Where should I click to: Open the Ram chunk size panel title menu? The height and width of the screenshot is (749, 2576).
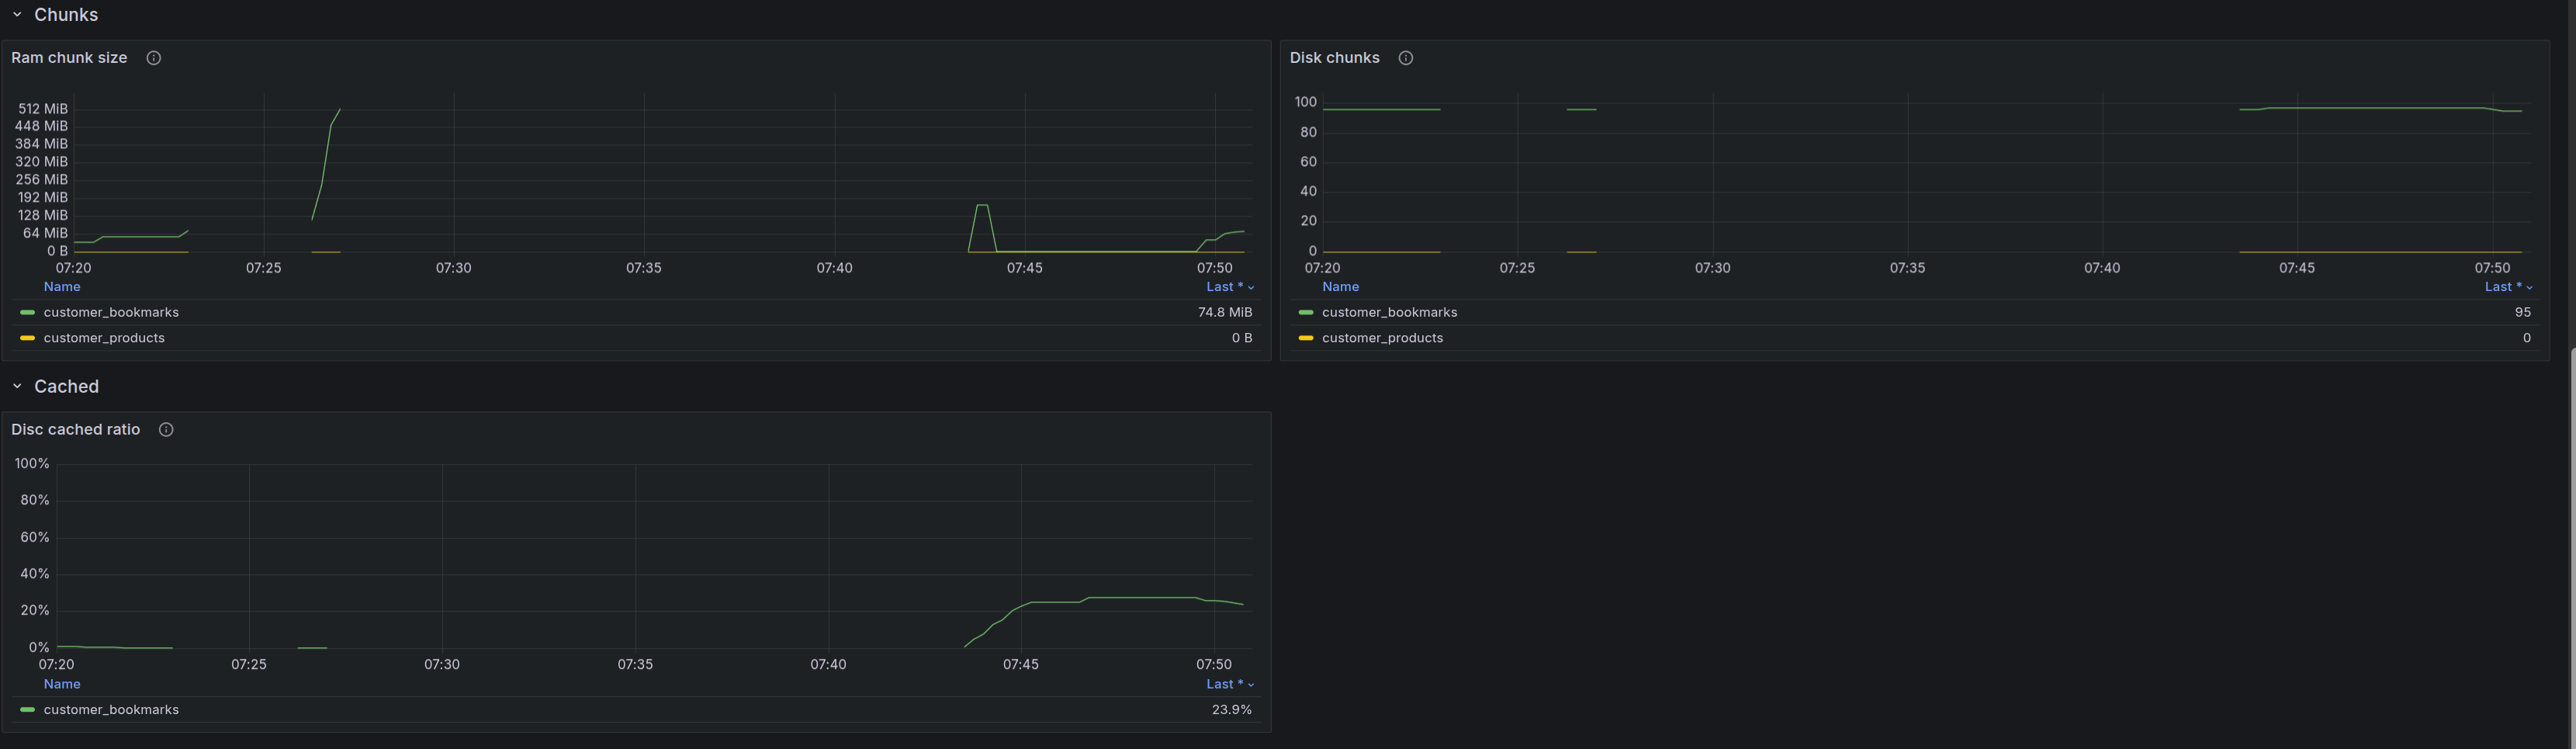pyautogui.click(x=69, y=58)
